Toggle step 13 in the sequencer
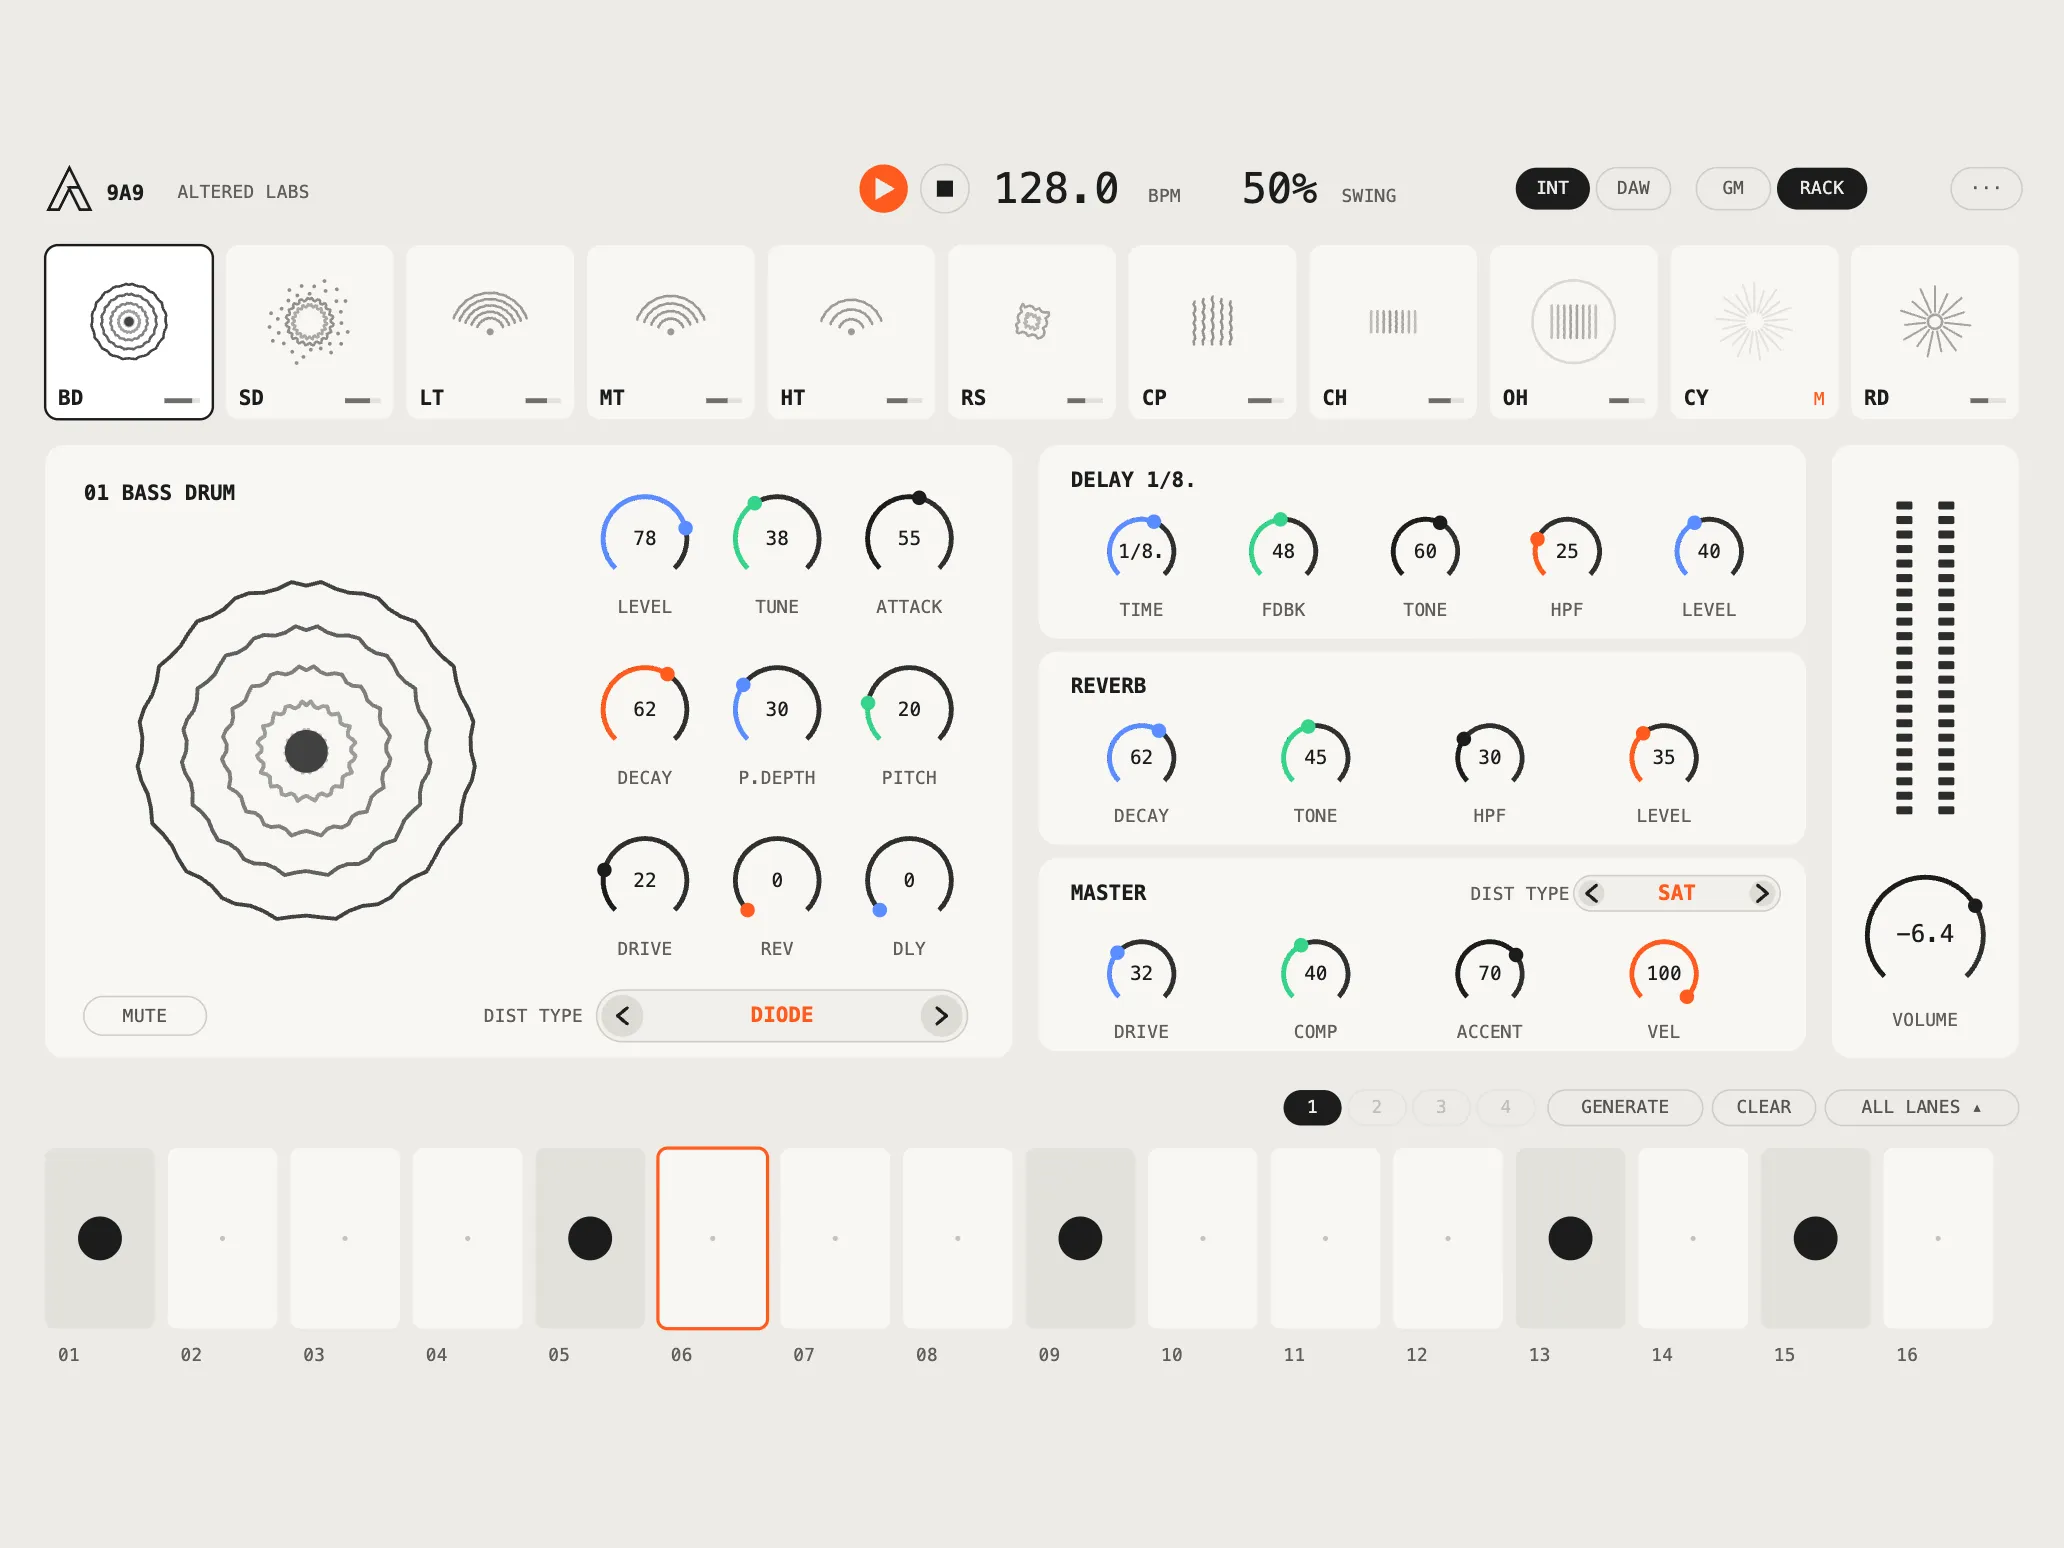Screen dimensions: 2064x1548 coord(1570,1238)
